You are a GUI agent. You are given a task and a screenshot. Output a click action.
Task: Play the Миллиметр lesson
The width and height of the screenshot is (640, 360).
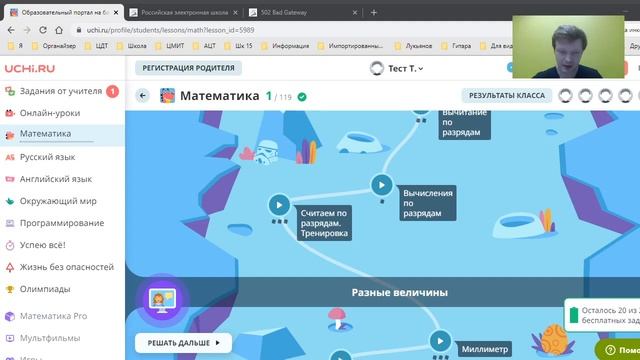point(440,341)
